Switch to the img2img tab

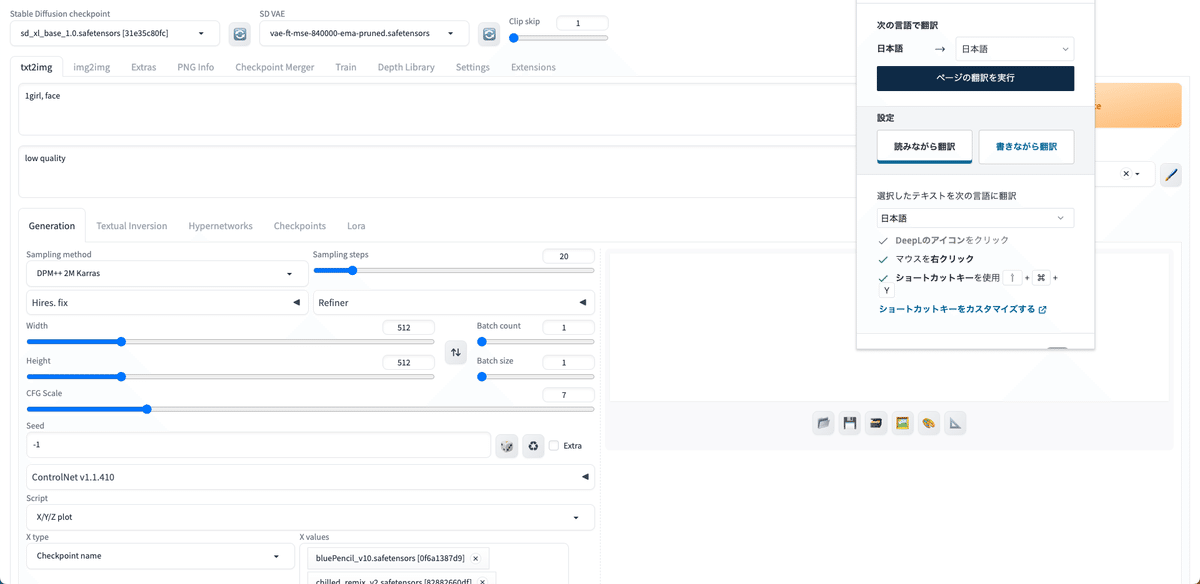tap(92, 67)
